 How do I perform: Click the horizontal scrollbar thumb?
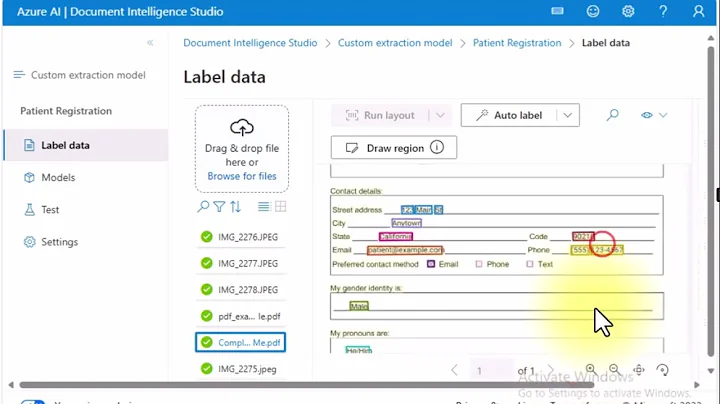(306, 385)
